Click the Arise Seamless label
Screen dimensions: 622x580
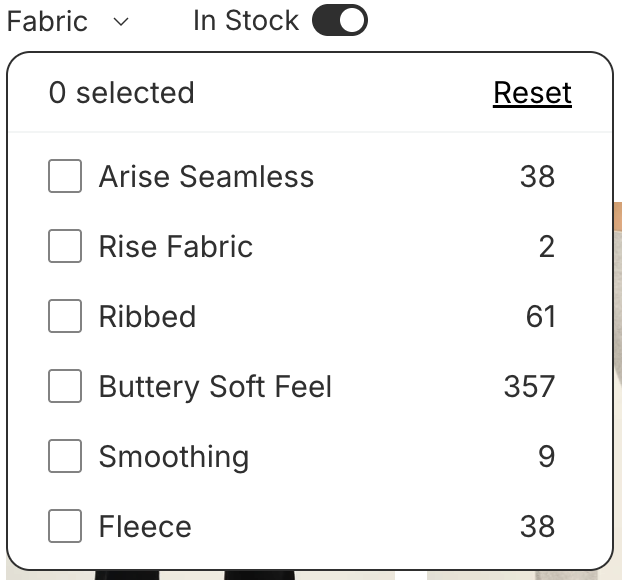click(206, 177)
